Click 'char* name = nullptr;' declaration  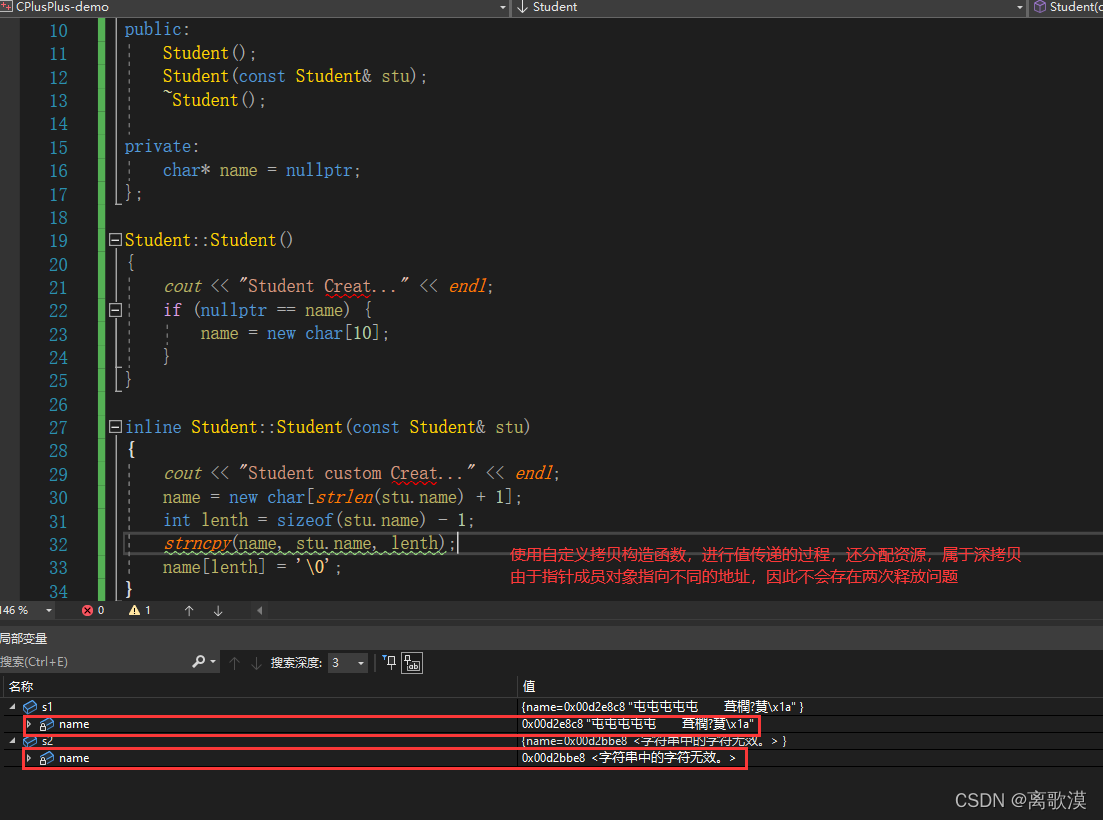tap(262, 170)
